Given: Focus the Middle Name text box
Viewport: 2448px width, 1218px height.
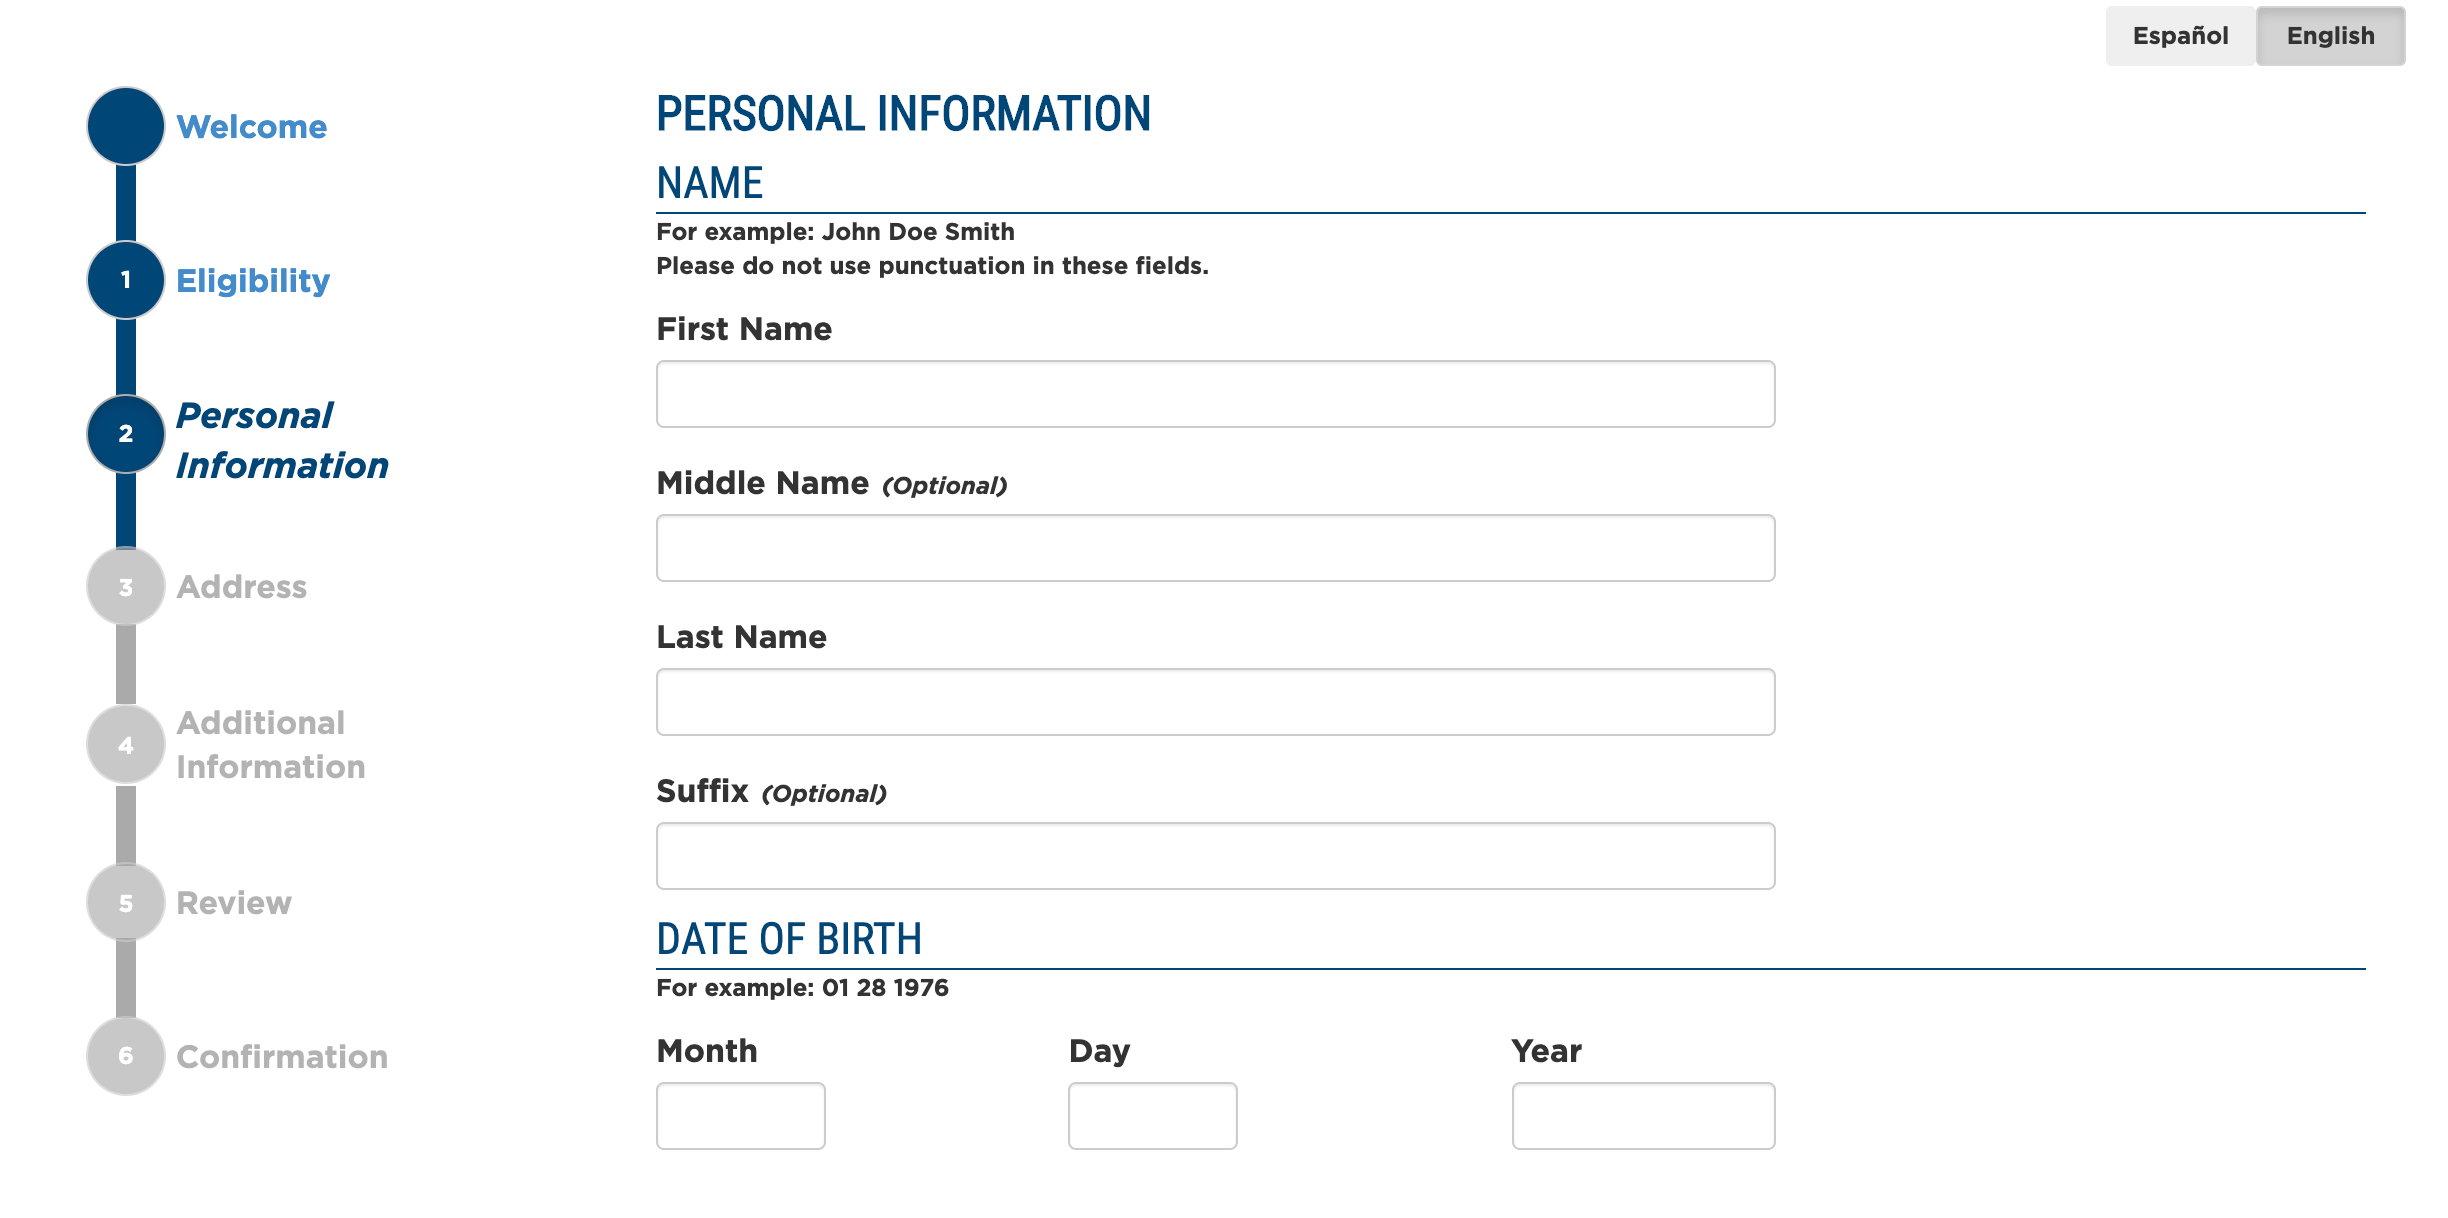Looking at the screenshot, I should [x=1215, y=548].
